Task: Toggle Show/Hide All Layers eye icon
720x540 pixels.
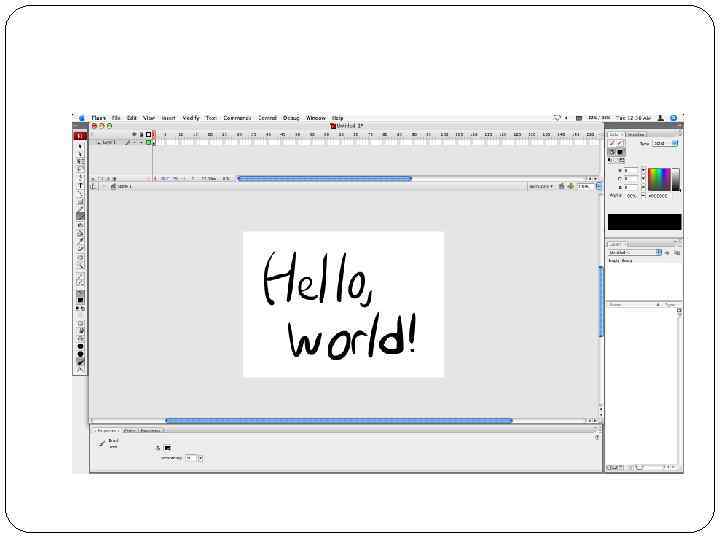Action: tap(135, 135)
